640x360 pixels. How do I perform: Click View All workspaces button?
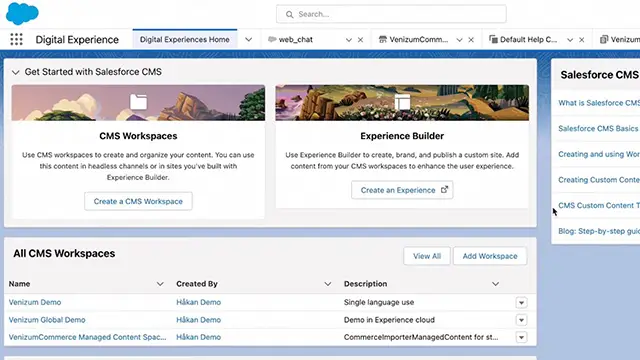[427, 256]
